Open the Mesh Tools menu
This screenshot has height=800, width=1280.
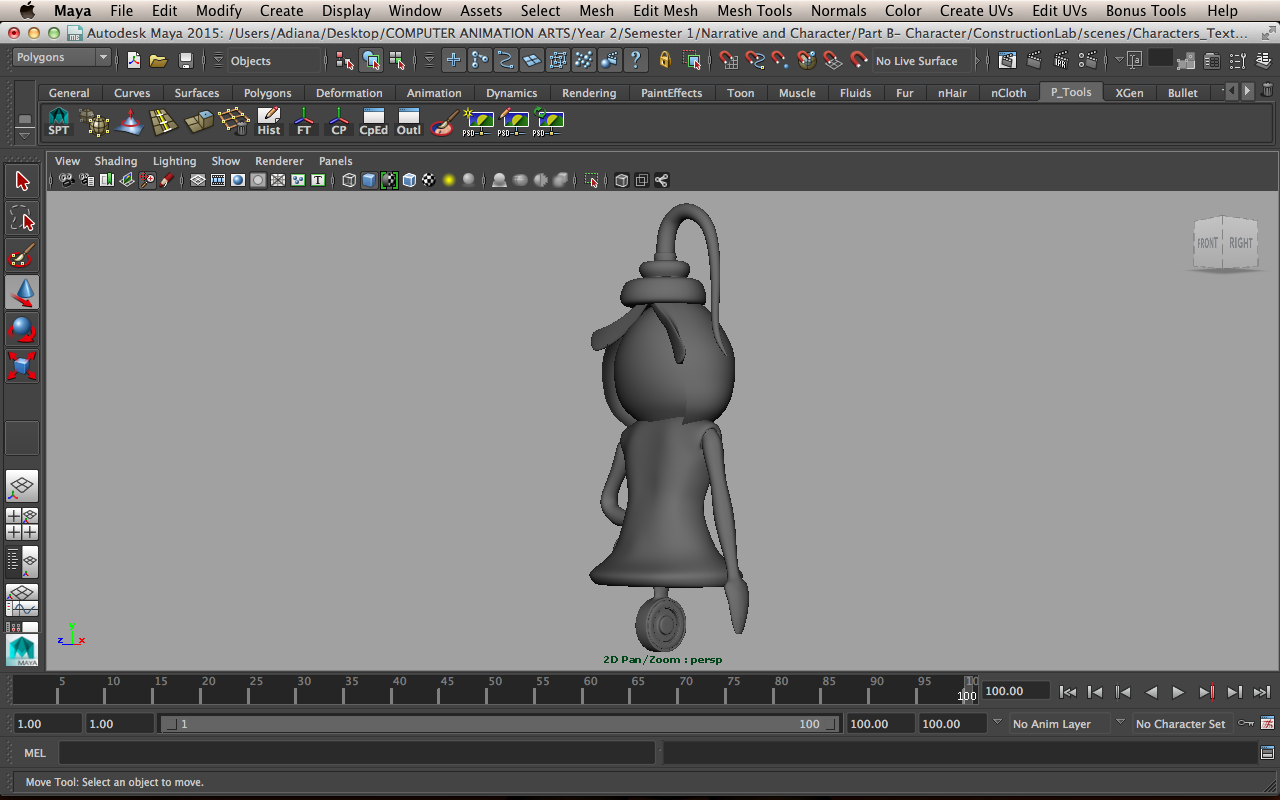coord(754,11)
